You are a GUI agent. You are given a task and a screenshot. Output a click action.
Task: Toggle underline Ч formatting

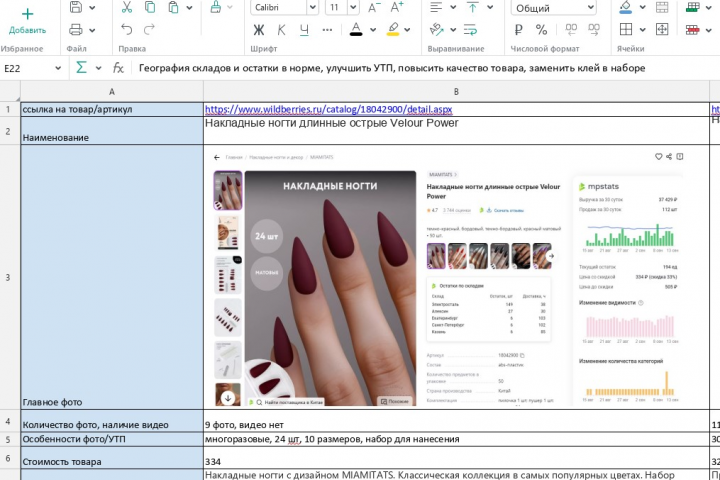click(304, 30)
